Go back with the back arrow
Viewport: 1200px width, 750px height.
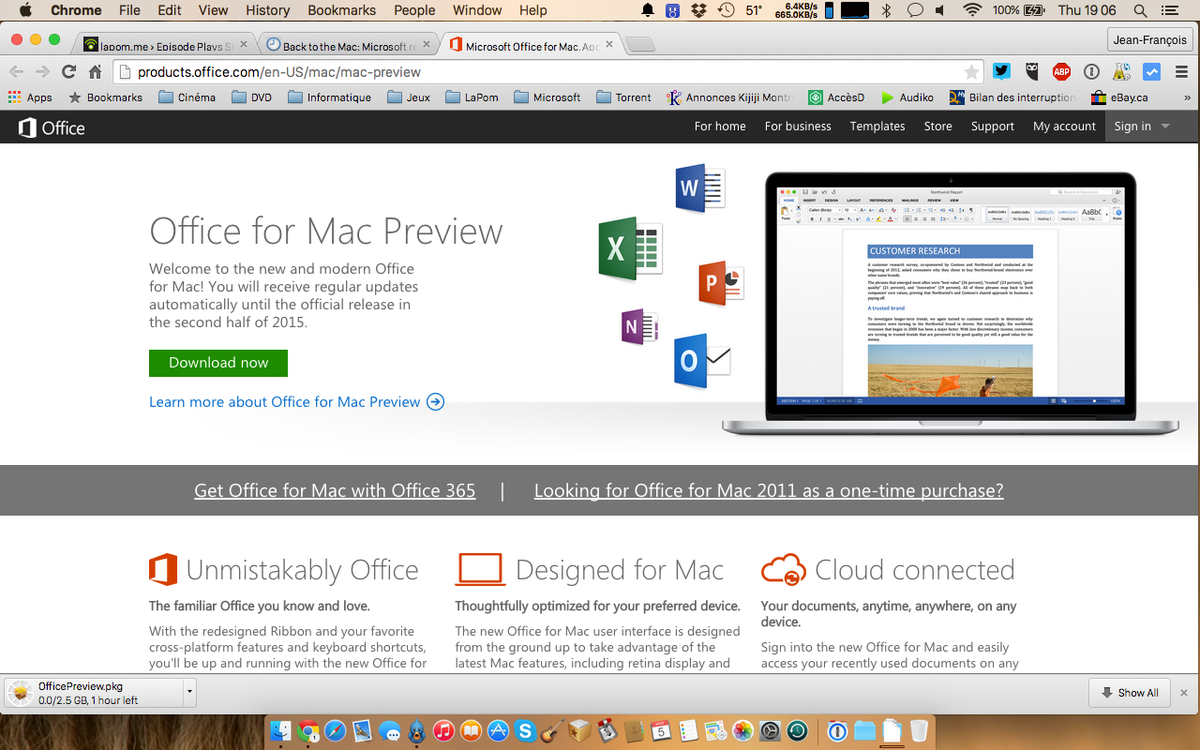coord(16,72)
